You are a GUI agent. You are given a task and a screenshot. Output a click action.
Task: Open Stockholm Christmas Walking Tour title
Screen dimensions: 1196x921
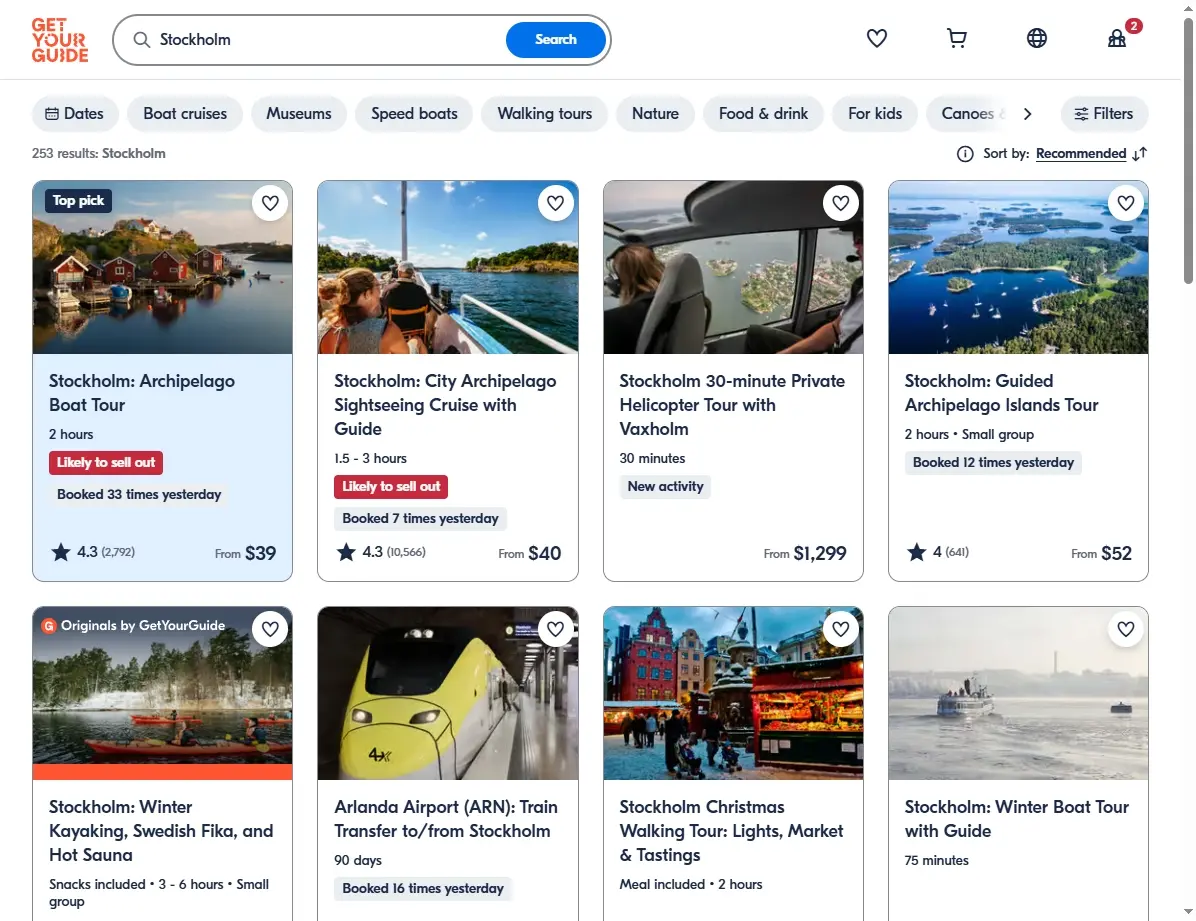point(731,831)
